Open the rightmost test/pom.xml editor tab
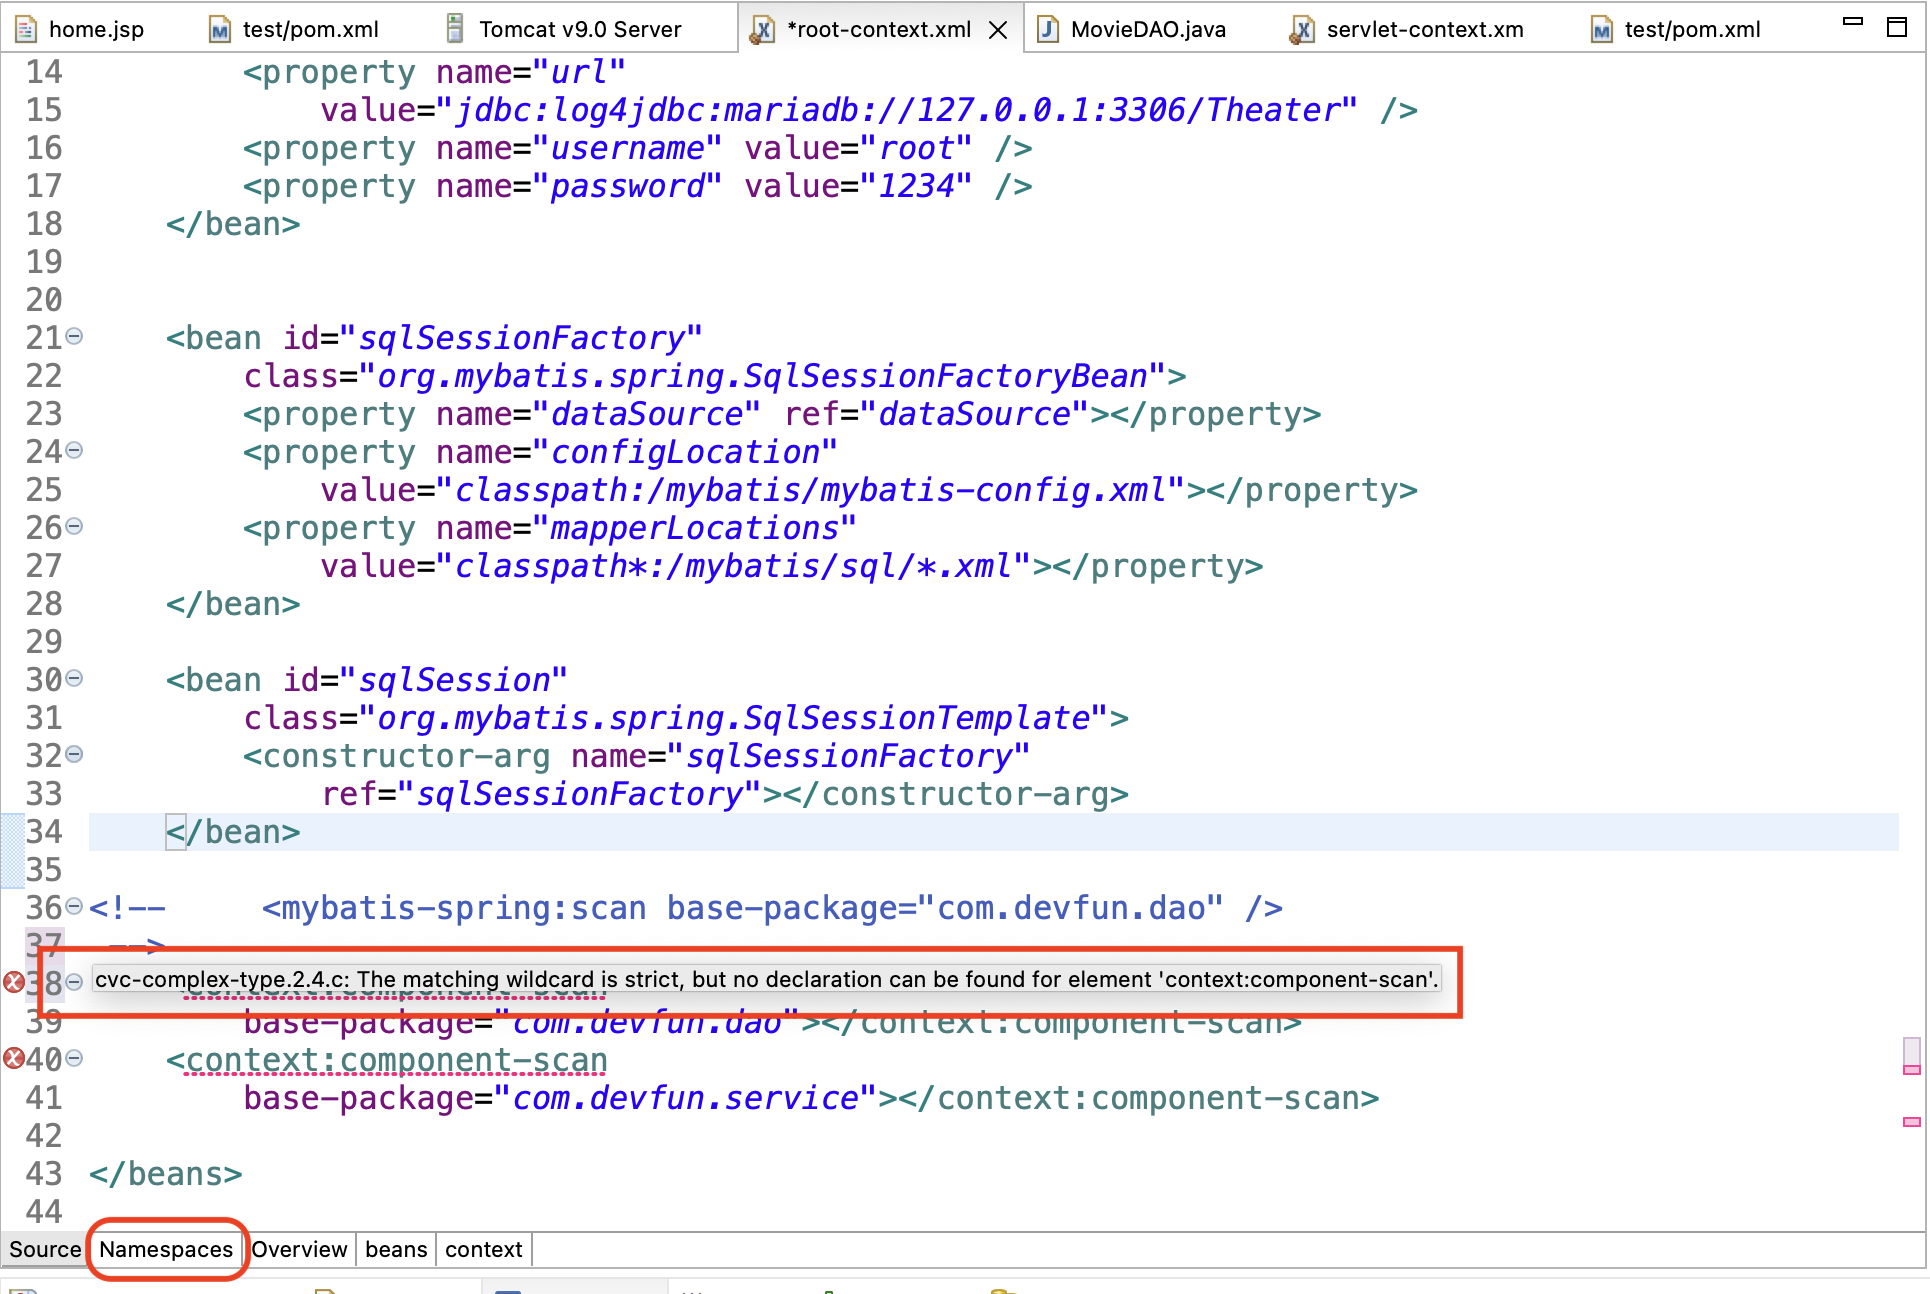This screenshot has width=1930, height=1294. coord(1691,30)
